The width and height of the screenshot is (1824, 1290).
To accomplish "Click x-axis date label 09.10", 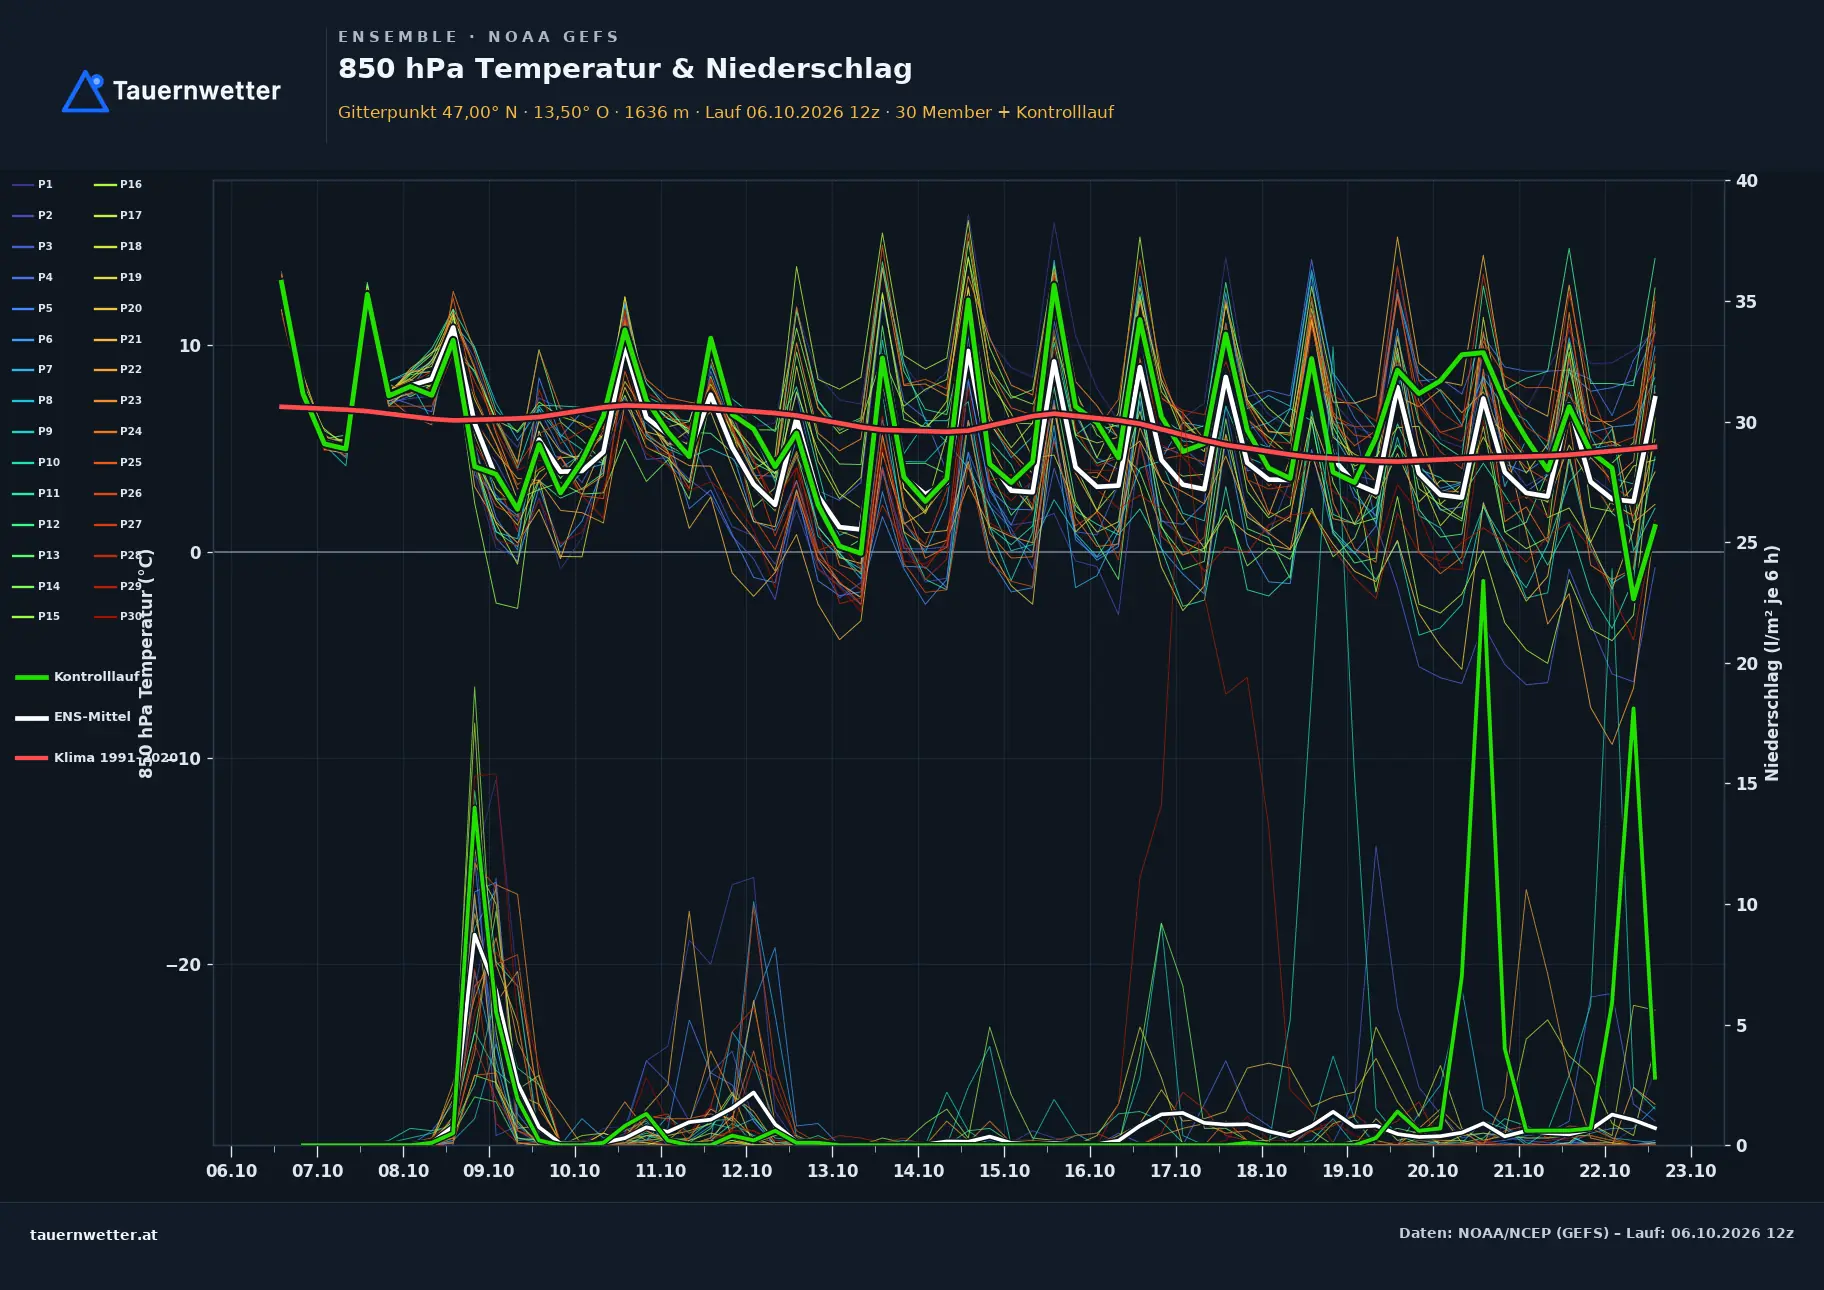I will [x=489, y=1171].
